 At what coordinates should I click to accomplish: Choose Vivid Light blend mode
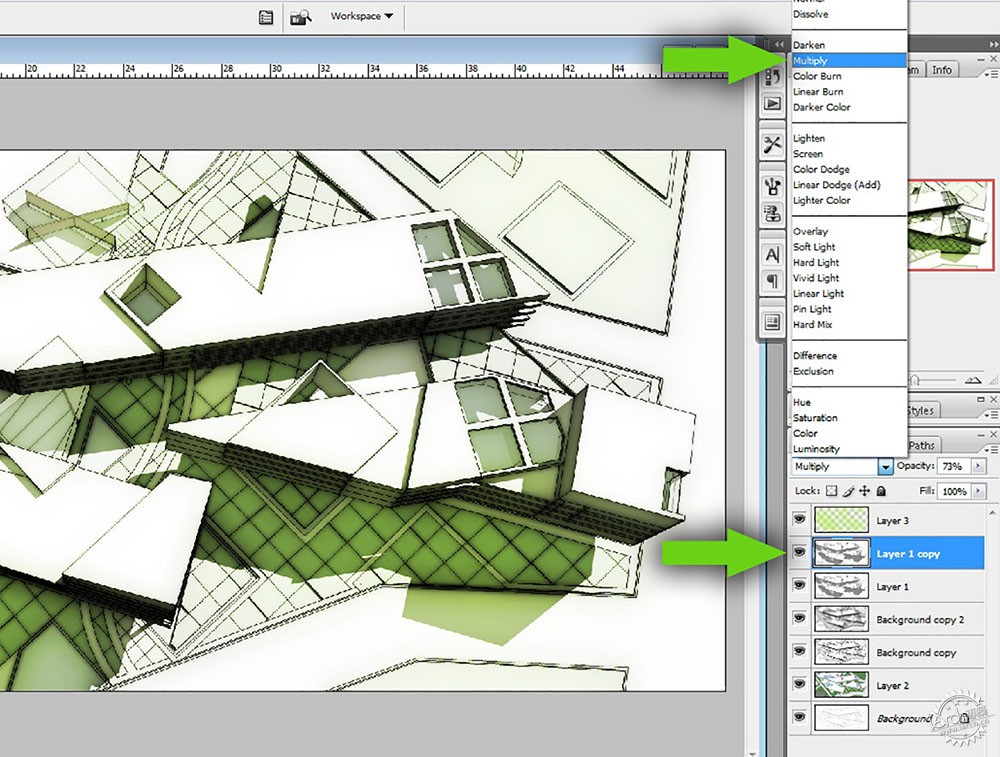click(848, 278)
